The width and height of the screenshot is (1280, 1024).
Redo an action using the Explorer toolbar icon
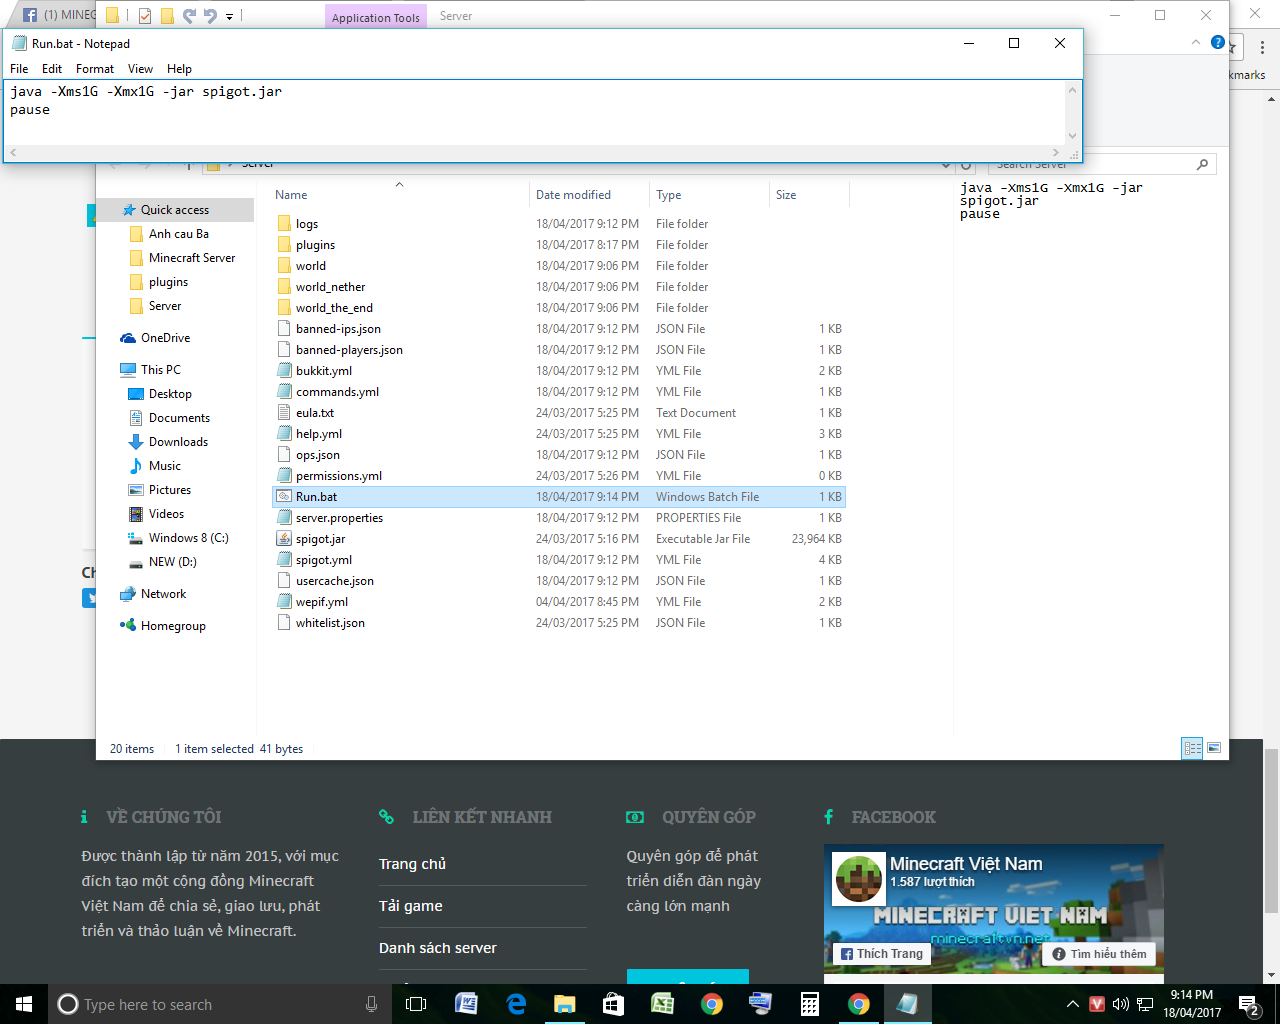188,15
